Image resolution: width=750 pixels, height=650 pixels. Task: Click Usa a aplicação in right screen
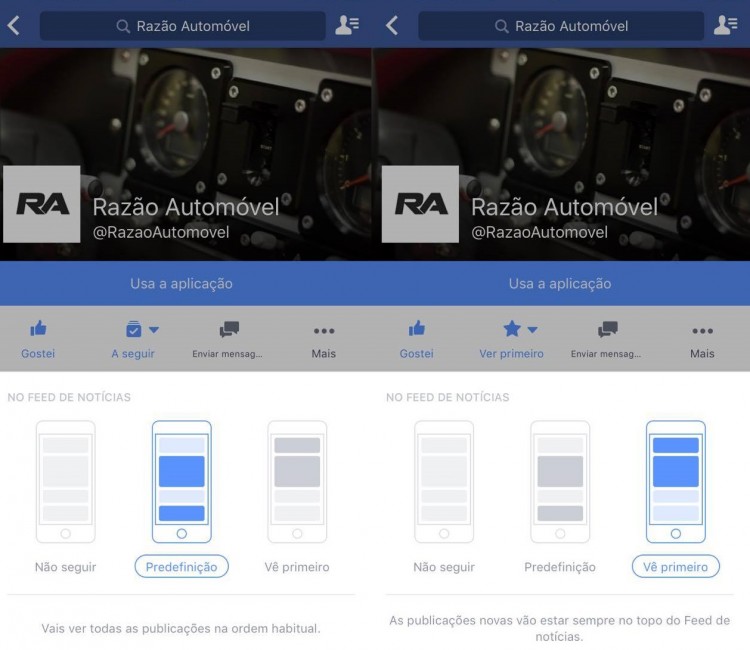coord(560,284)
